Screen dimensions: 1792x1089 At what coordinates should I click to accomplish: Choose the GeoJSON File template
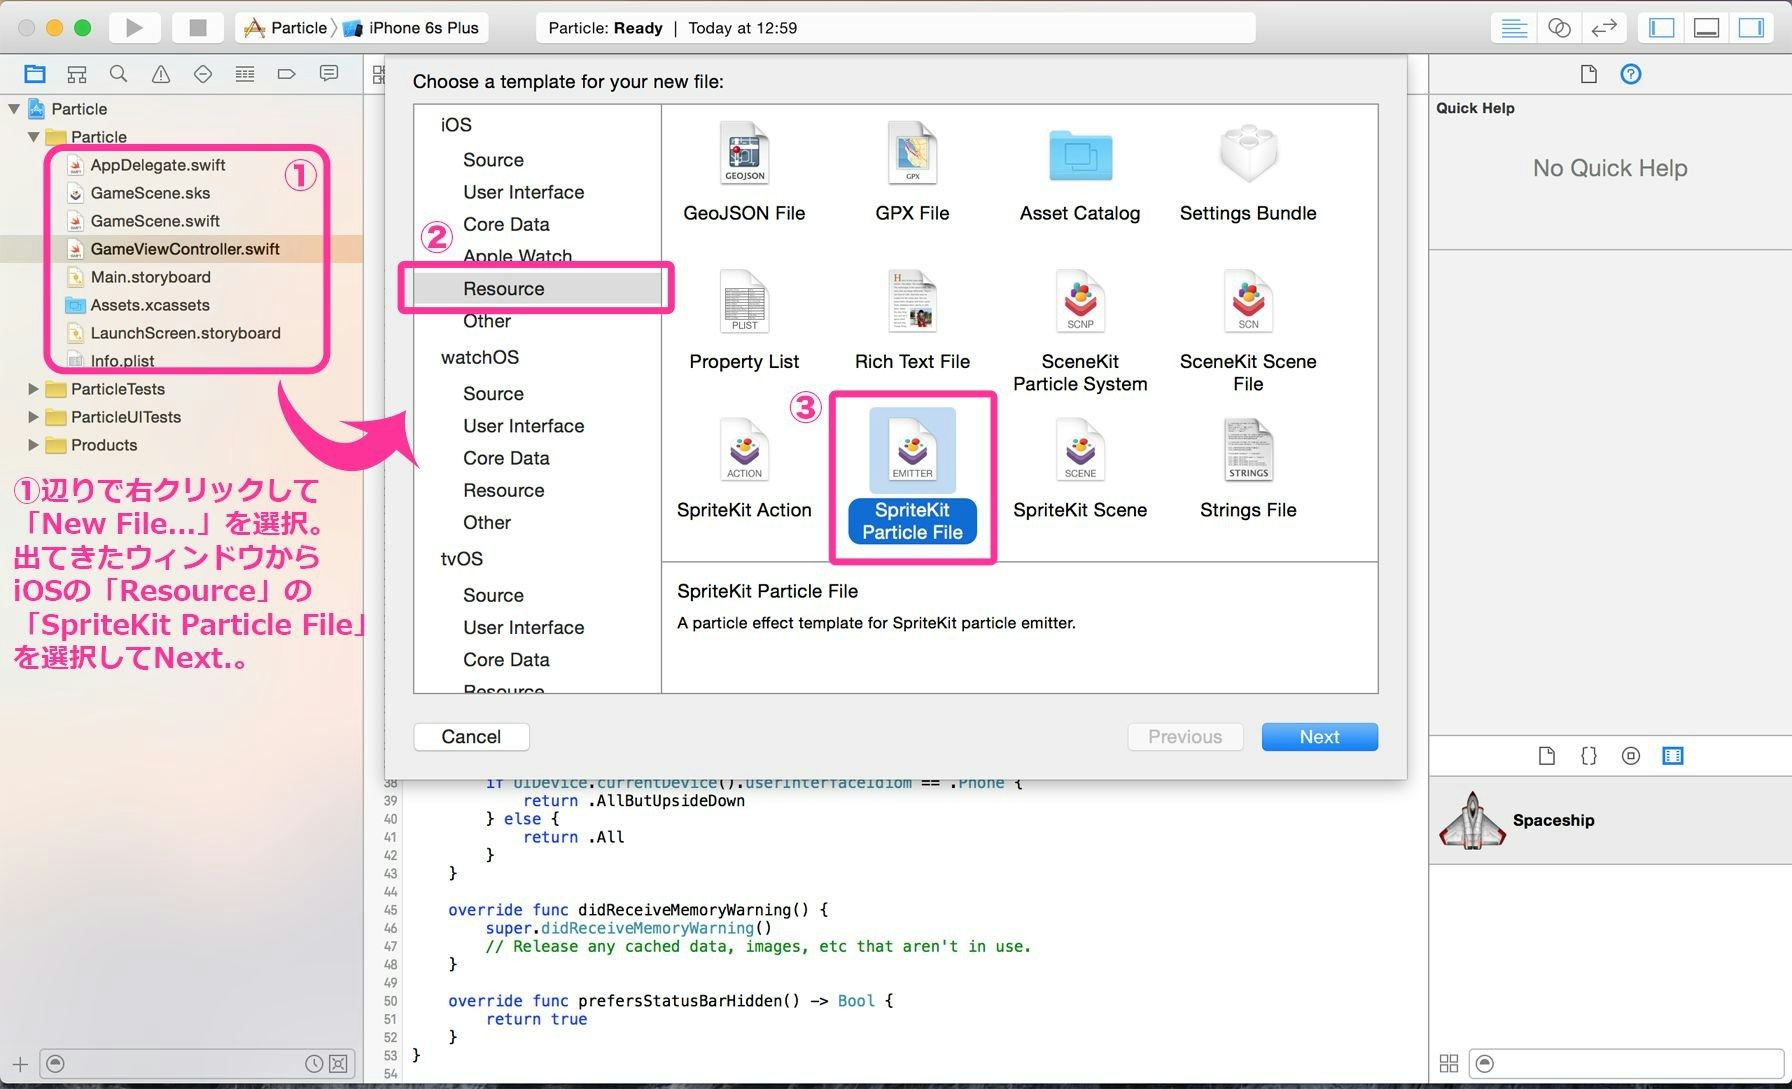click(744, 171)
